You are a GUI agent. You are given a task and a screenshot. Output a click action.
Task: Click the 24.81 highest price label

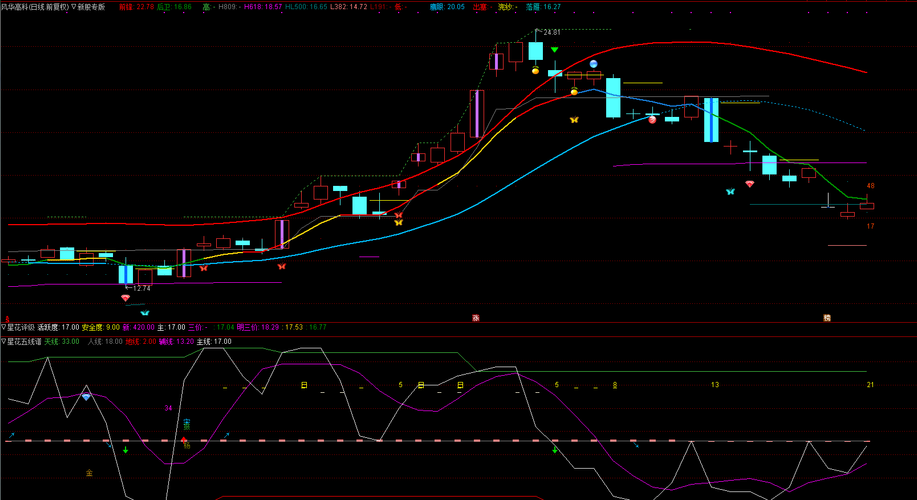tap(551, 32)
